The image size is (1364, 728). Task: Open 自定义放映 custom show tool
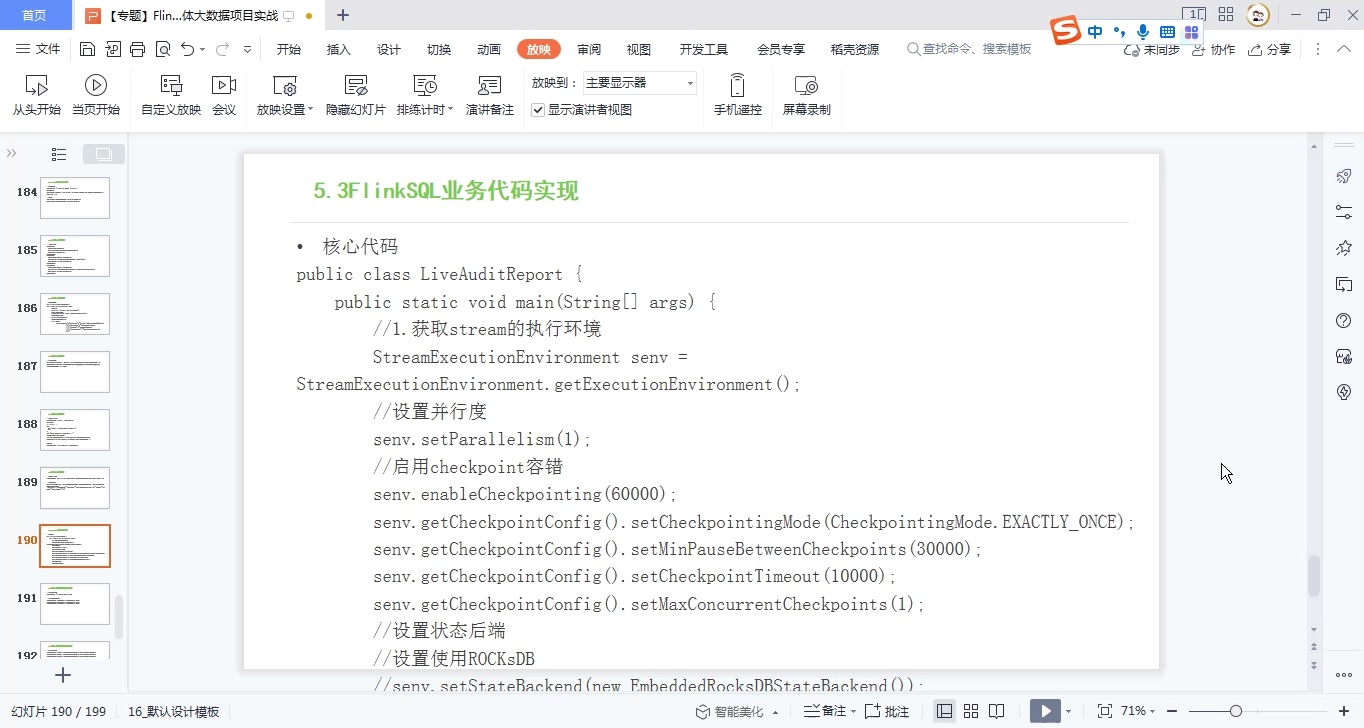pyautogui.click(x=170, y=95)
